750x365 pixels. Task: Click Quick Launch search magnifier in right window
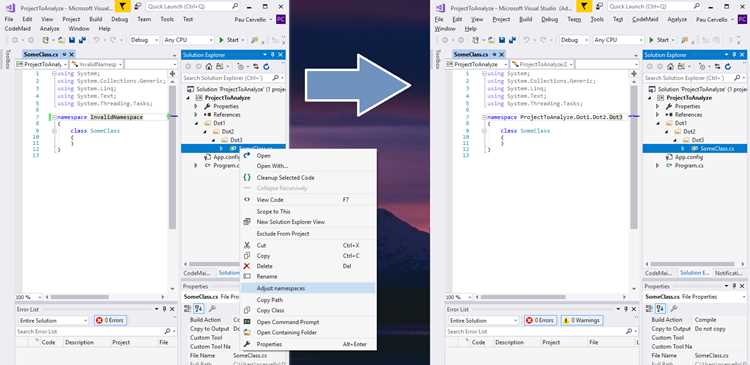pos(696,7)
